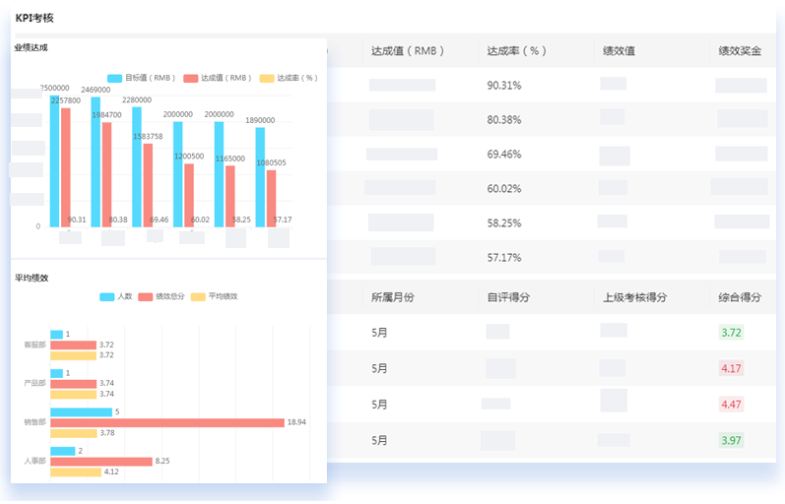Click the 18.94 销售部 performance bar
This screenshot has width=785, height=504.
(x=167, y=423)
